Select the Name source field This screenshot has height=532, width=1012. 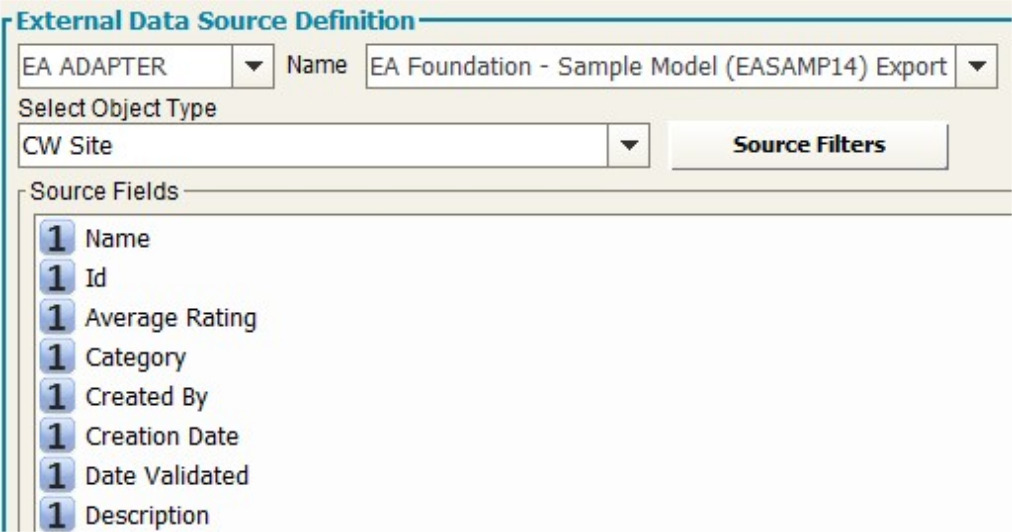click(117, 239)
